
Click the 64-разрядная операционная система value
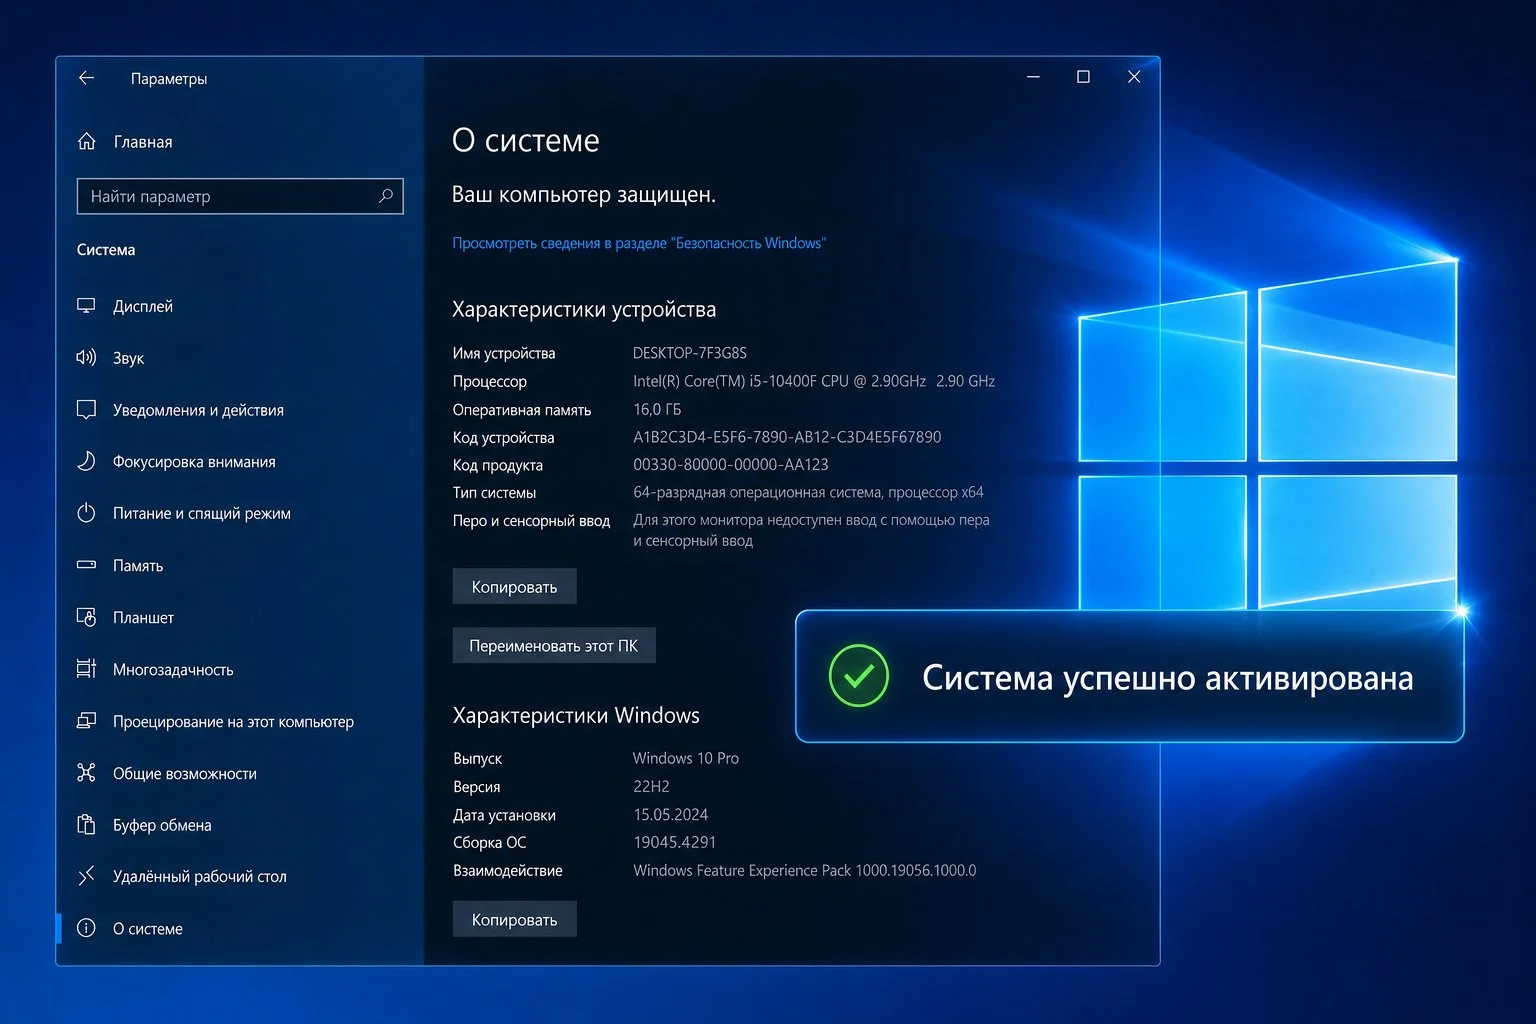808,492
